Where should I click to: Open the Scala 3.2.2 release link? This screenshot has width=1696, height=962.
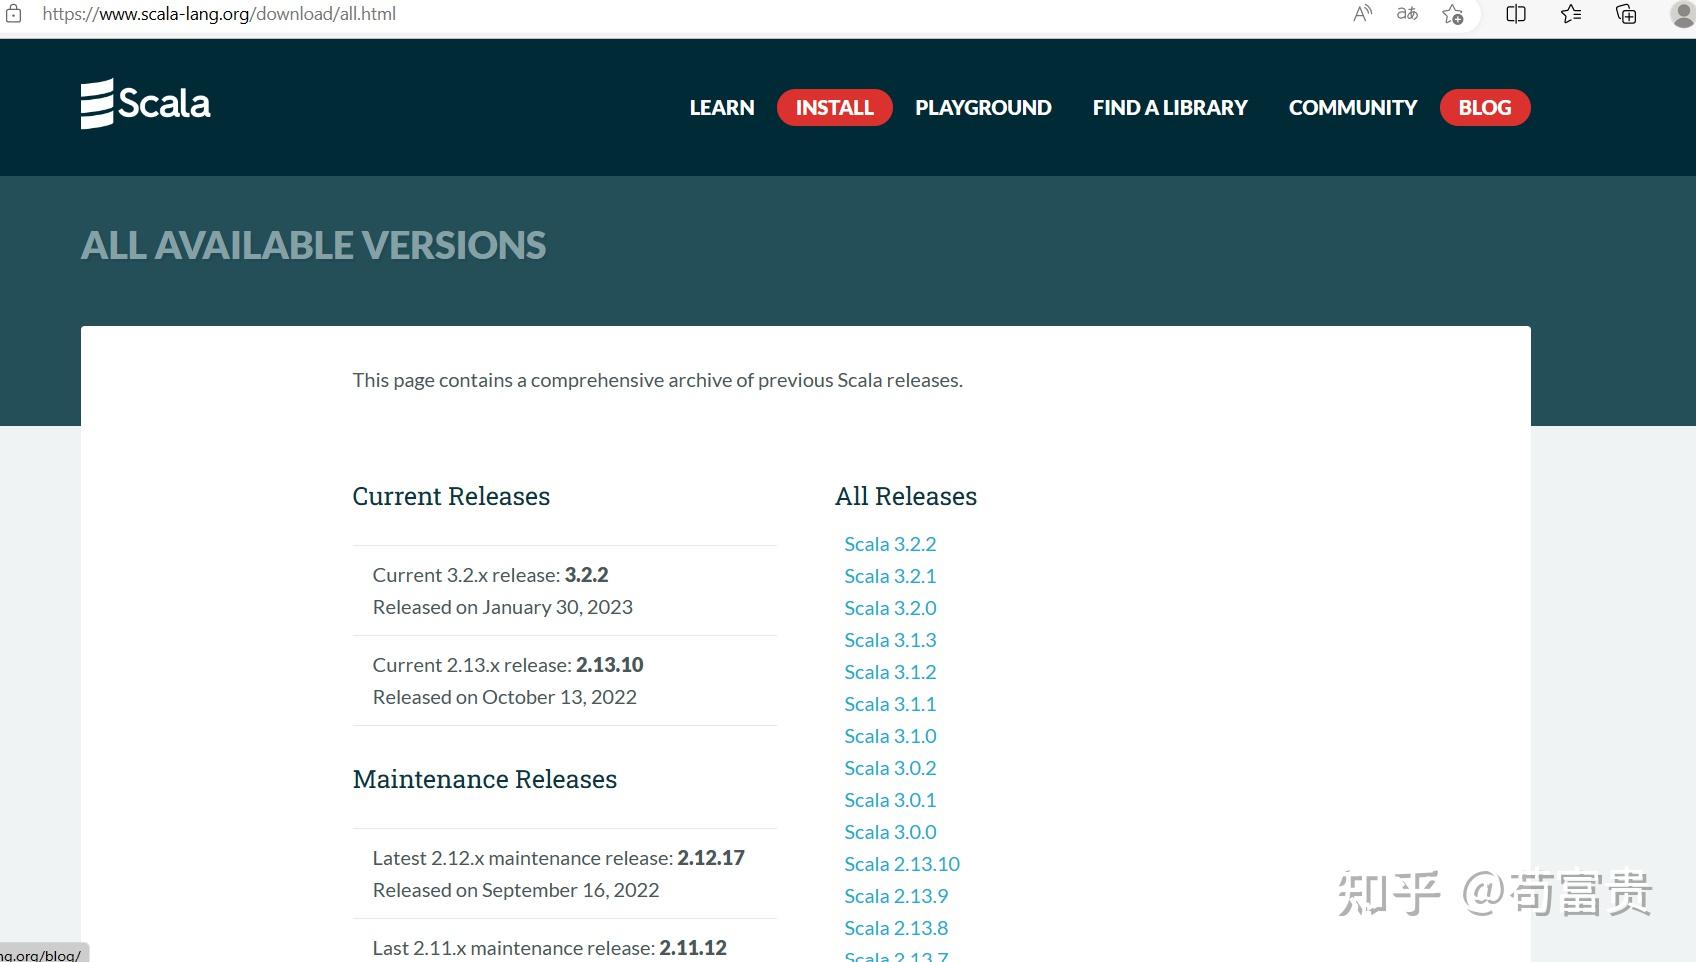(890, 544)
